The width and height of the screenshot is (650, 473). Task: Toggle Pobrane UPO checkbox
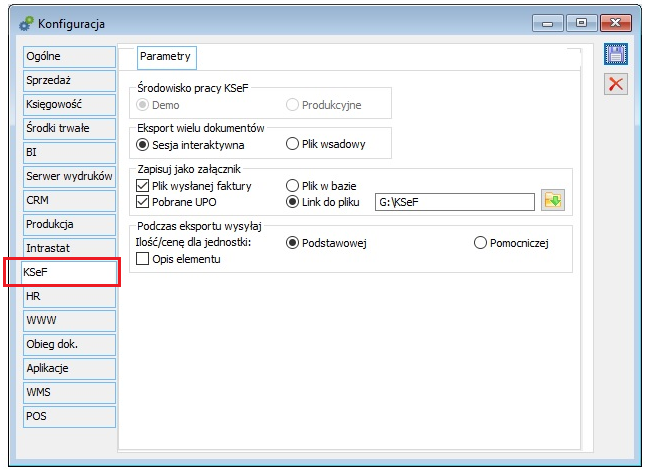[142, 202]
